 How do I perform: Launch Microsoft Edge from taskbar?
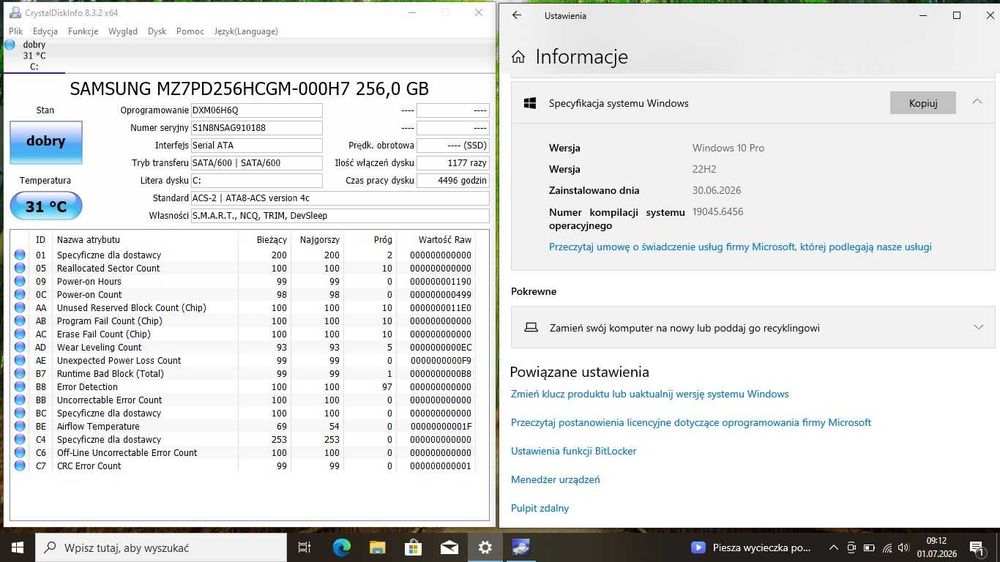[x=342, y=547]
